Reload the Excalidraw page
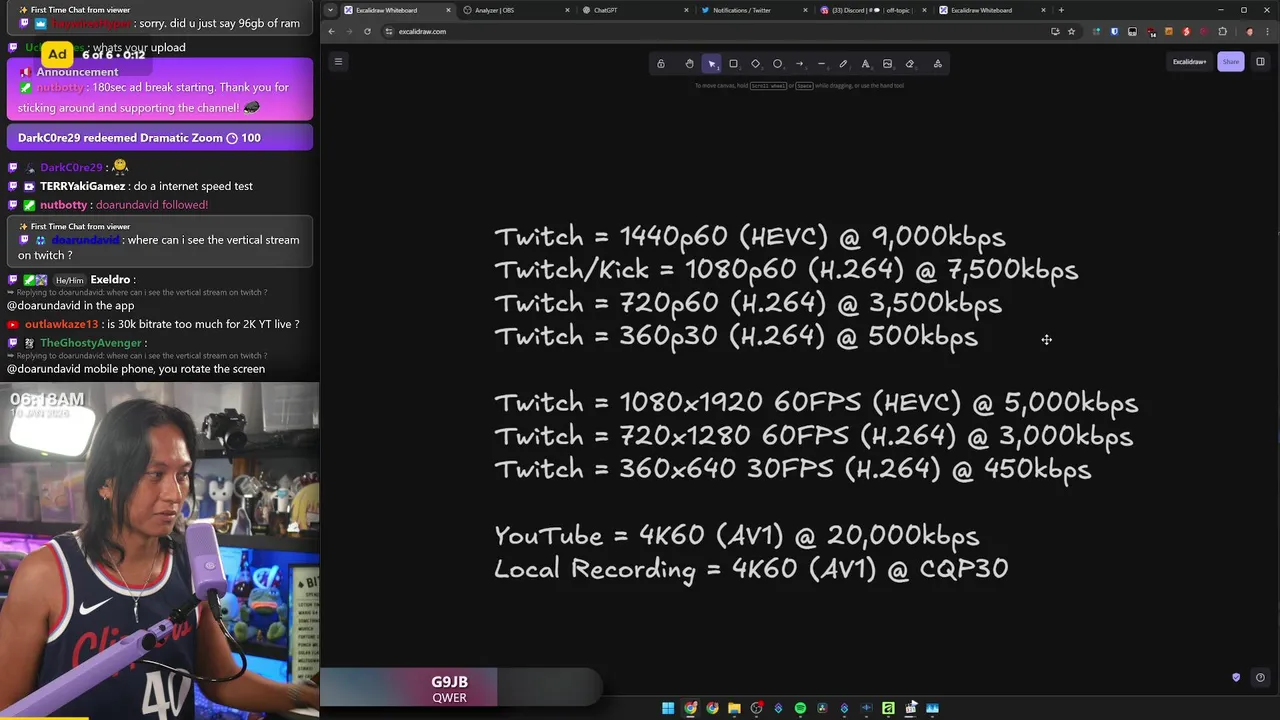Viewport: 1280px width, 720px height. [367, 31]
